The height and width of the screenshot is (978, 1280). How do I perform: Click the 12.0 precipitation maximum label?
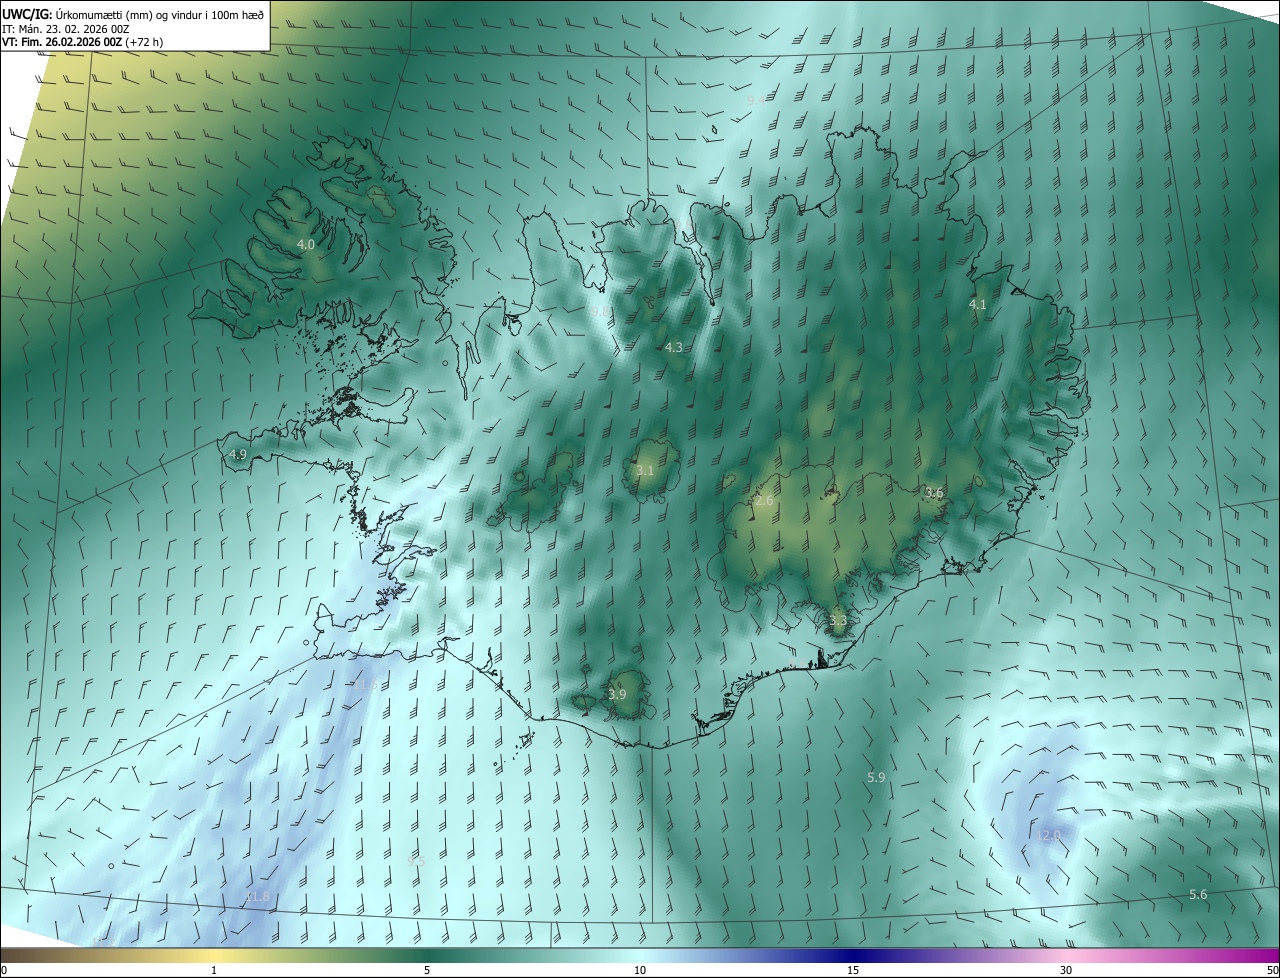tap(1048, 835)
